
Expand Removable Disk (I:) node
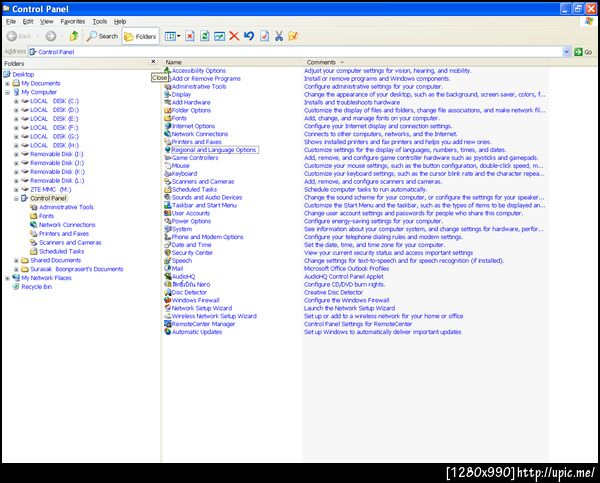click(x=16, y=154)
